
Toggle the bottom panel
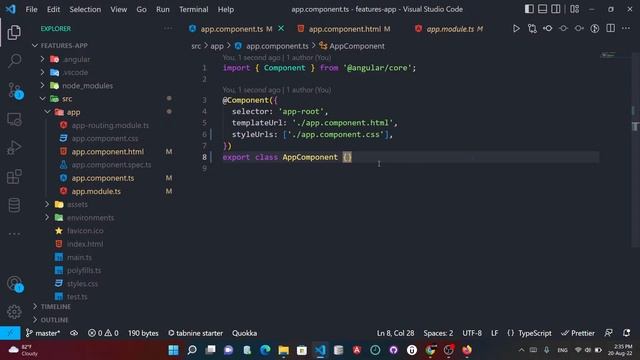542,9
